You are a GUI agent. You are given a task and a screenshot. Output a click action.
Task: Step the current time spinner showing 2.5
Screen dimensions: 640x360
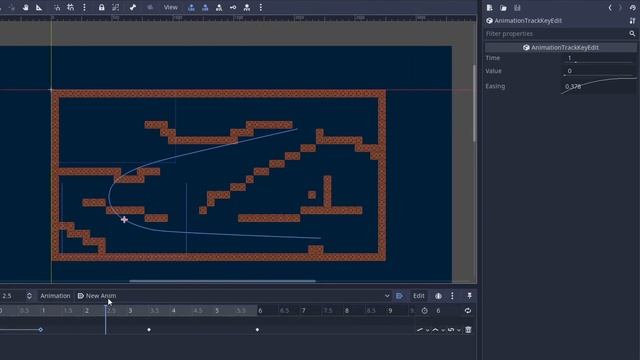coord(29,296)
